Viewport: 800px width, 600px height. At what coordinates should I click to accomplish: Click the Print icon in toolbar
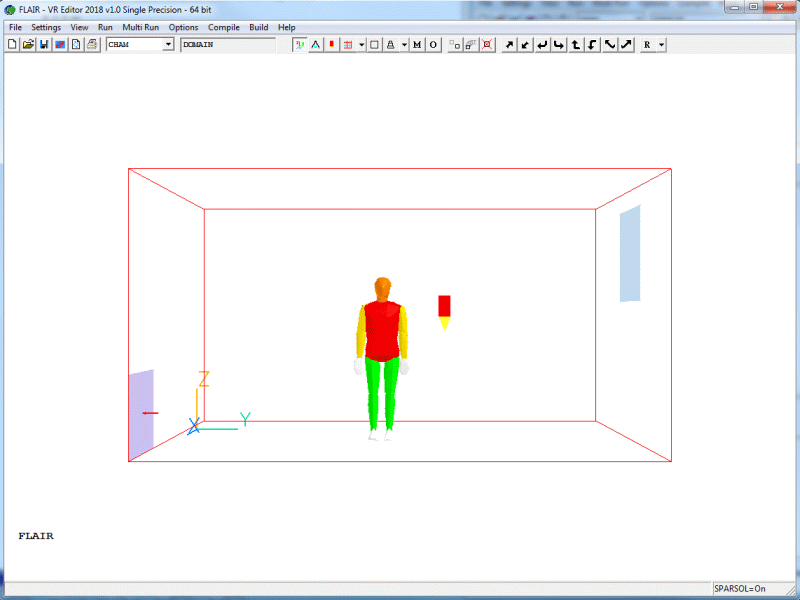[x=92, y=45]
